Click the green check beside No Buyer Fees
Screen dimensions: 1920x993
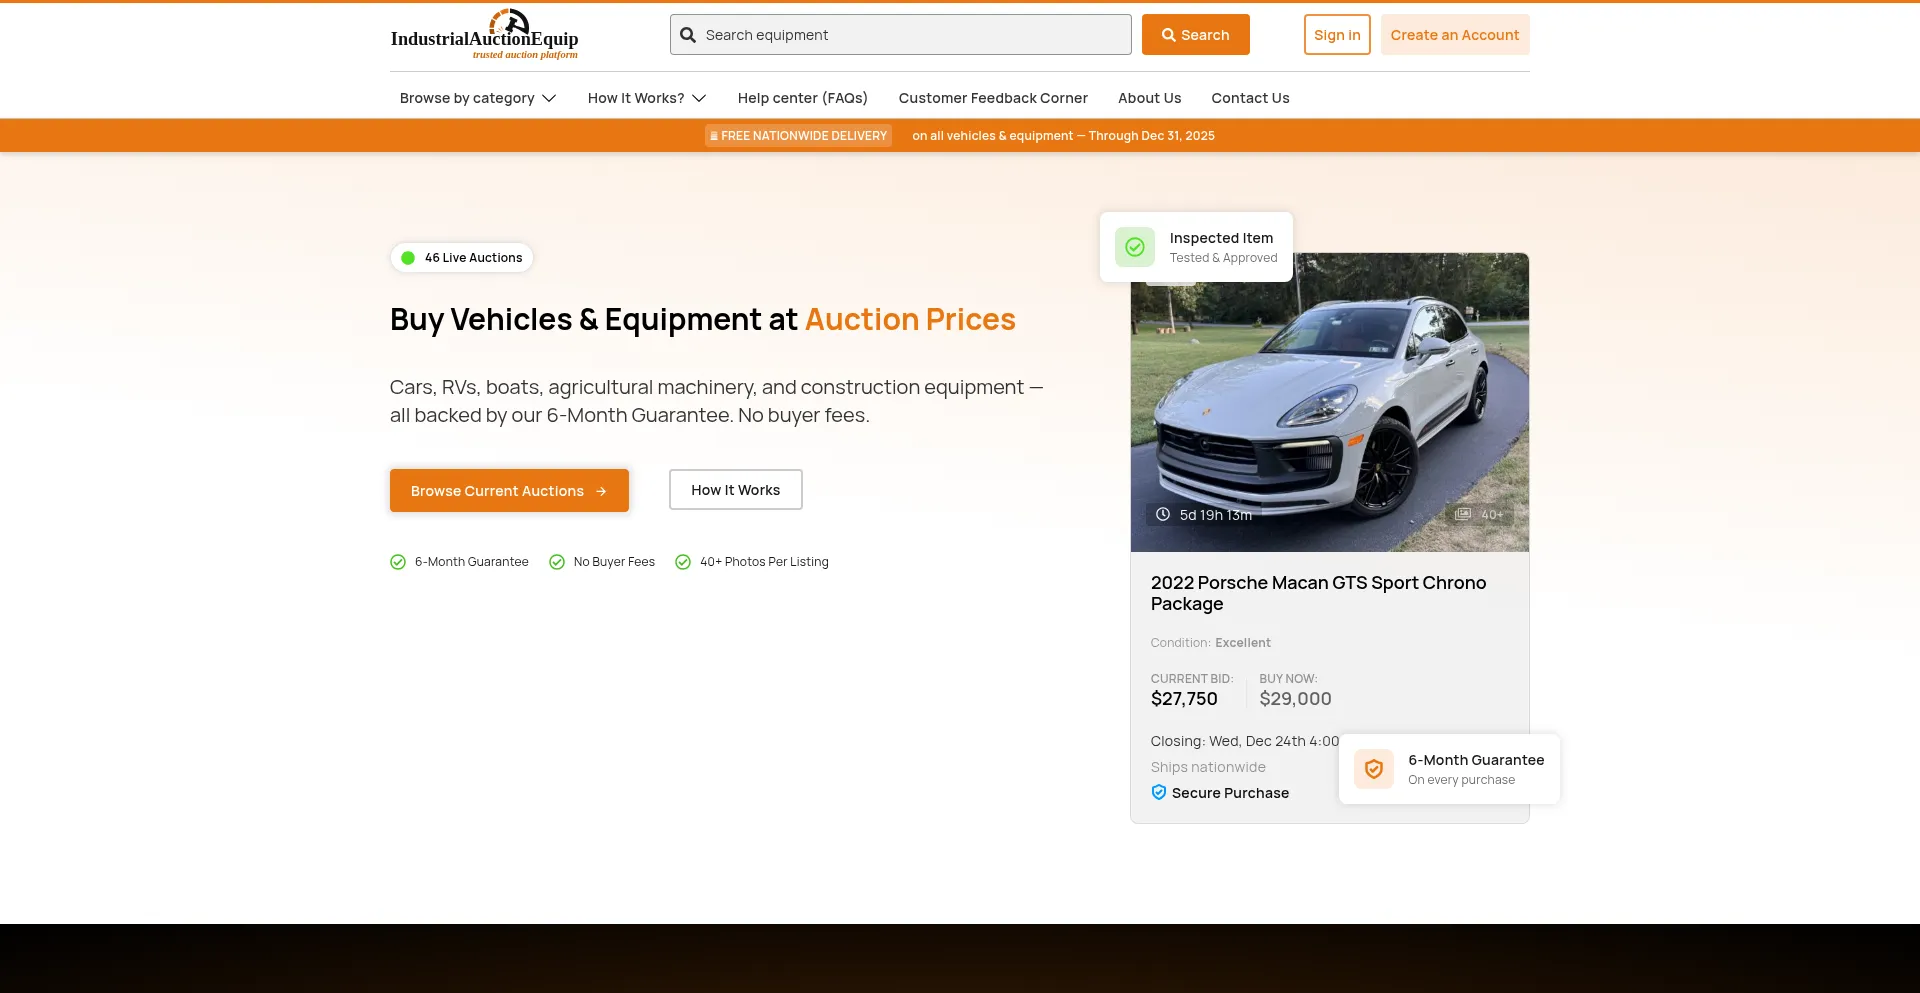[x=557, y=561]
